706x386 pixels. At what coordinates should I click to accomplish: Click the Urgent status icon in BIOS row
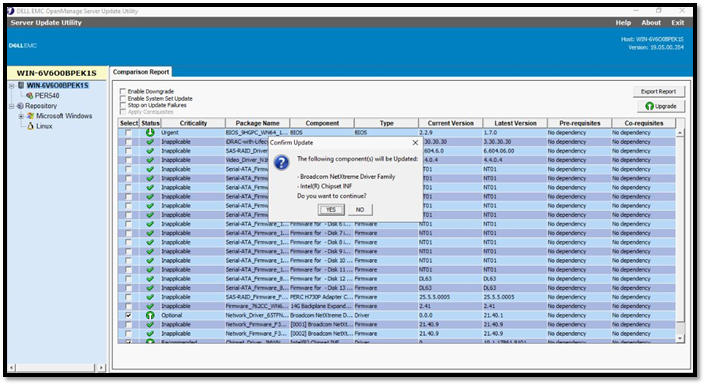150,132
